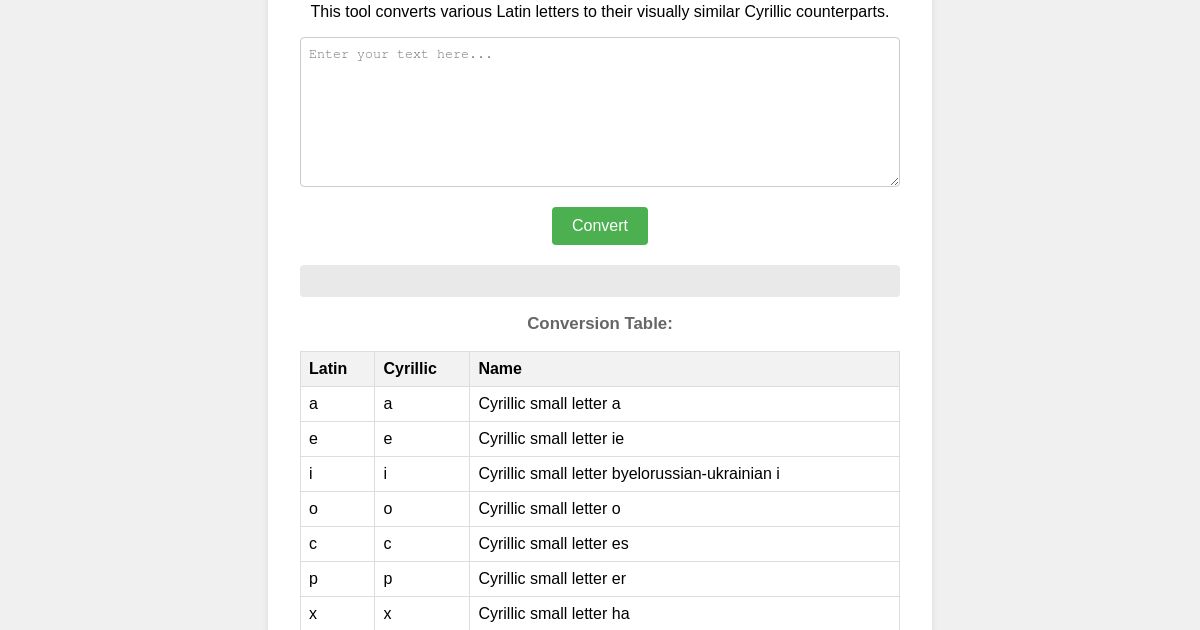The width and height of the screenshot is (1200, 630).
Task: Select the Cyrillic 'x' character cell
Action: coord(387,614)
